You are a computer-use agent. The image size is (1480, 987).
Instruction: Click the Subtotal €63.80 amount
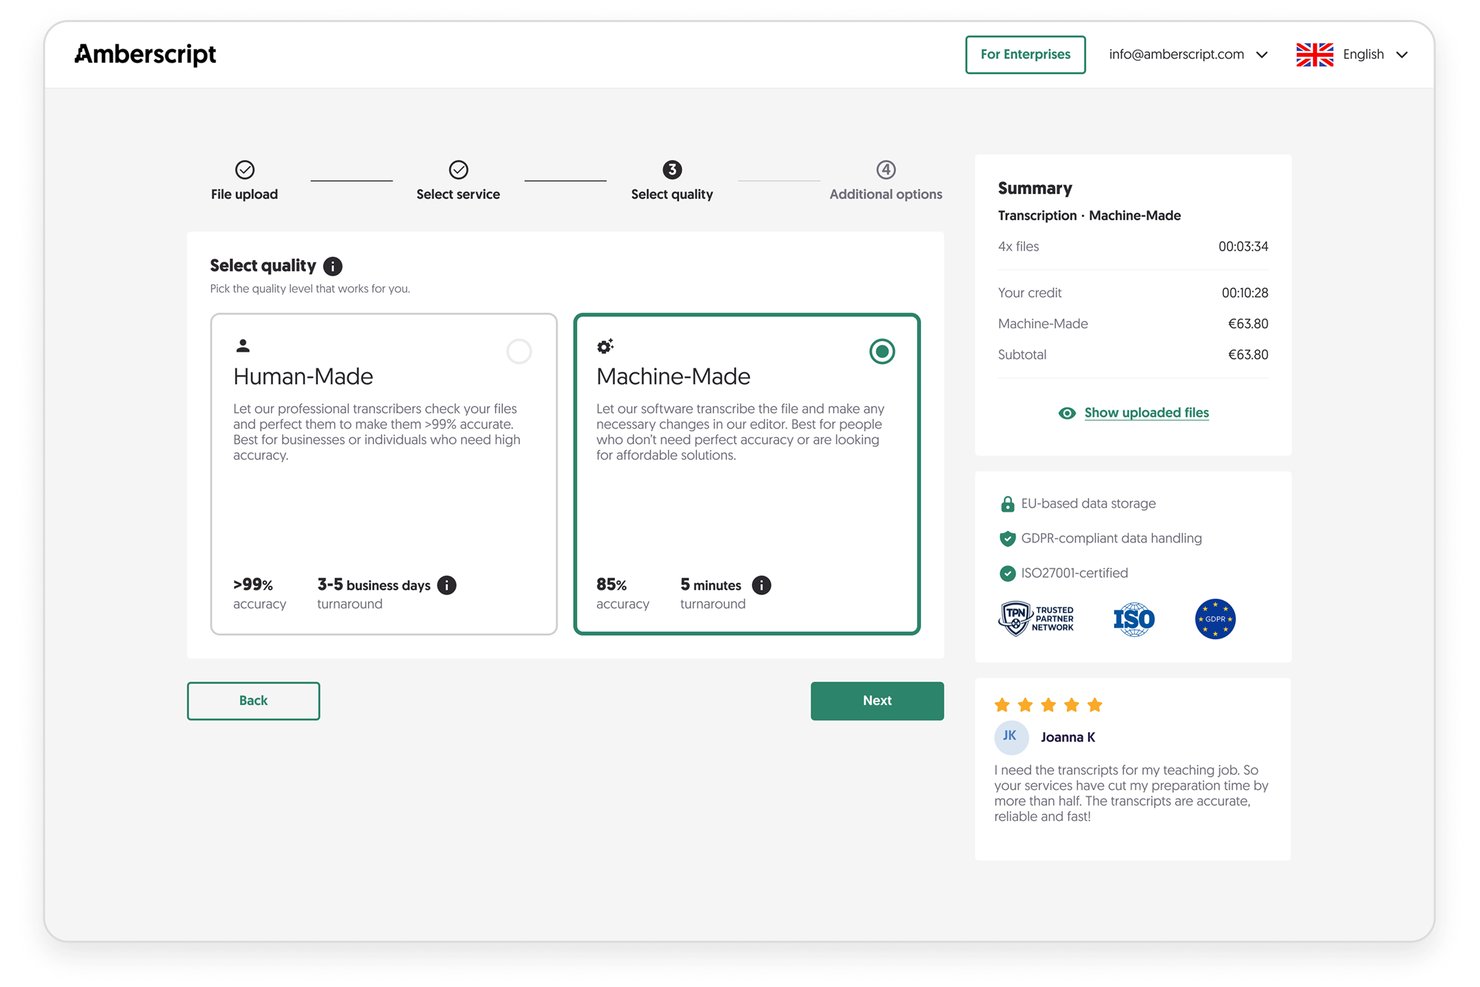pos(1248,355)
